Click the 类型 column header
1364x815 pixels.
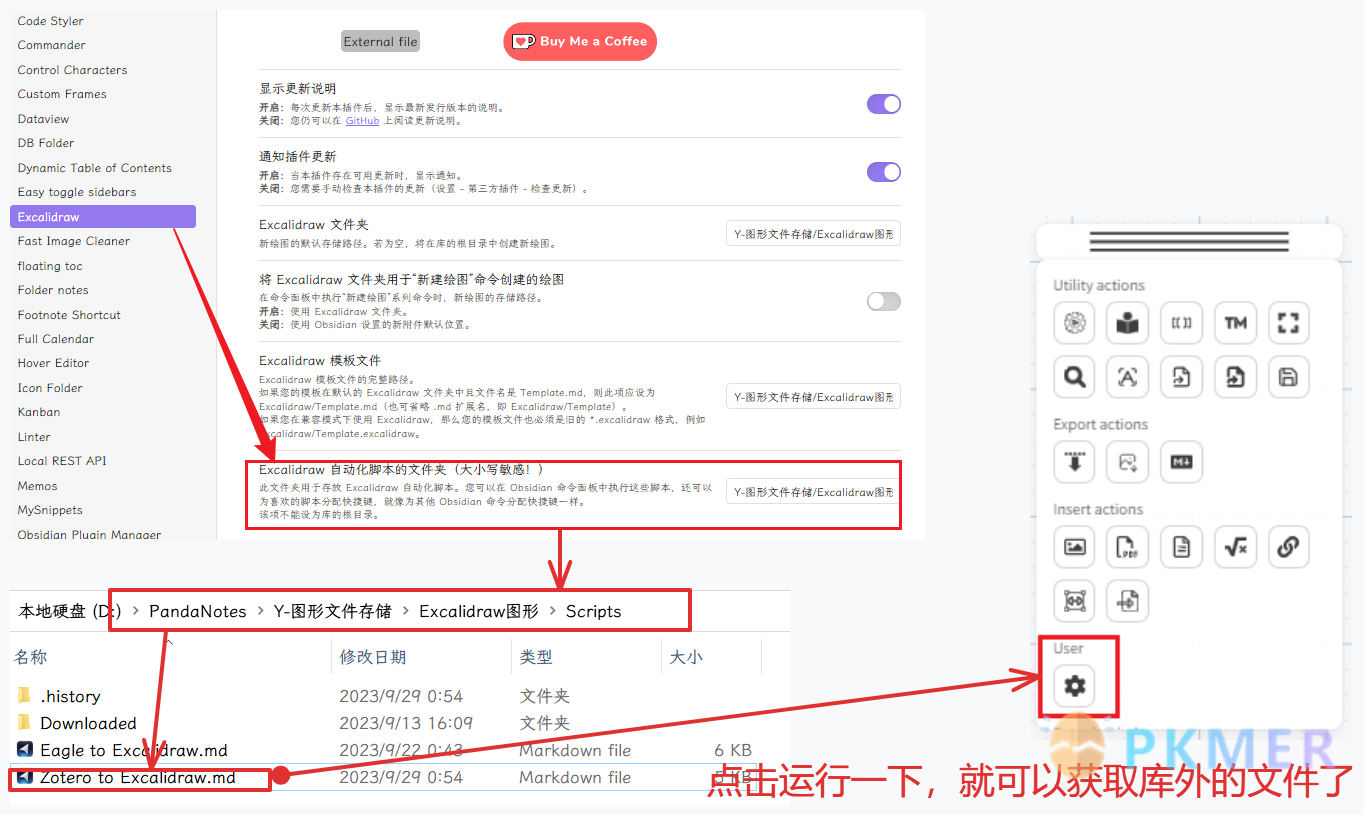click(x=536, y=657)
